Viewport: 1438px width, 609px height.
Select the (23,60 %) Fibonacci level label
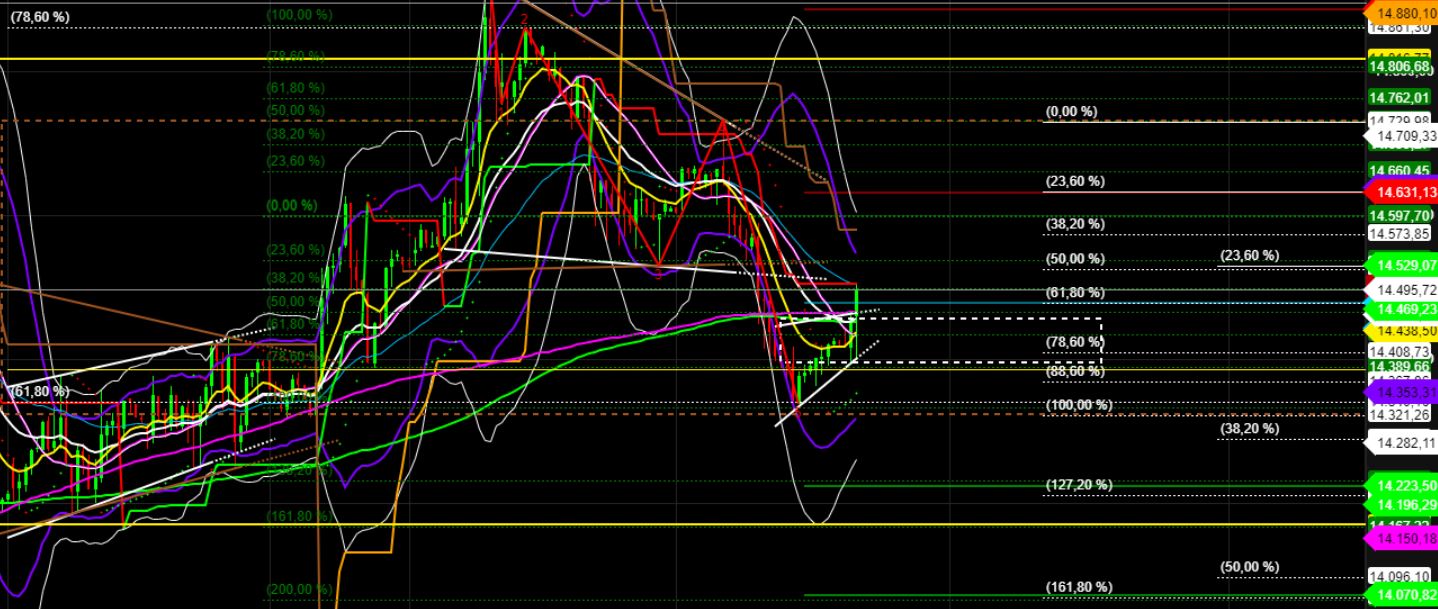coord(1075,181)
